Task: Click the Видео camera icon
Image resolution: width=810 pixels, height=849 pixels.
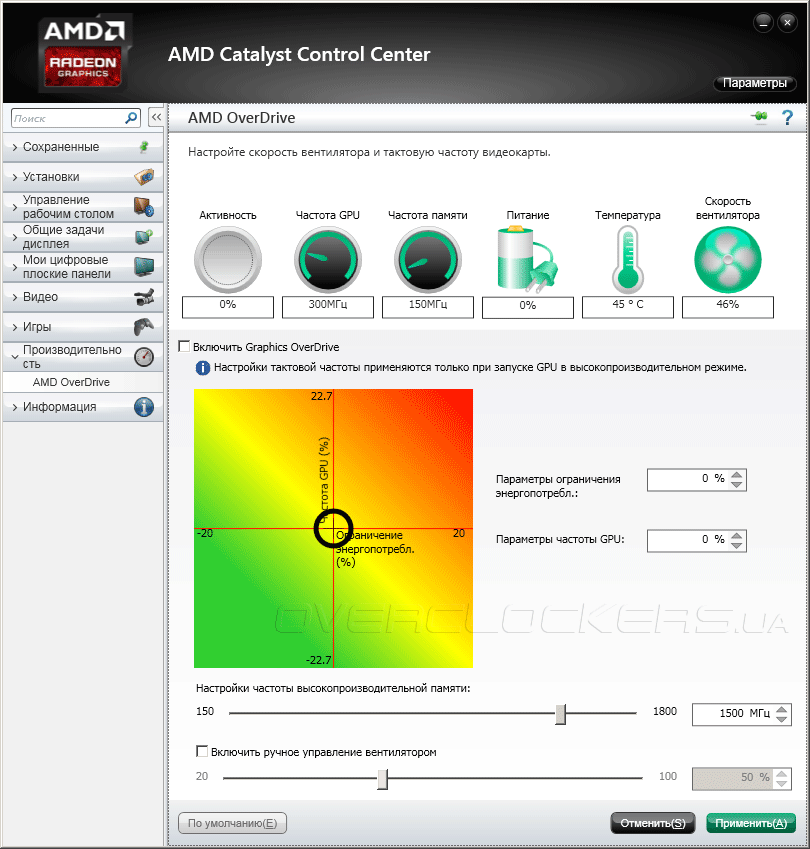Action: coord(144,297)
